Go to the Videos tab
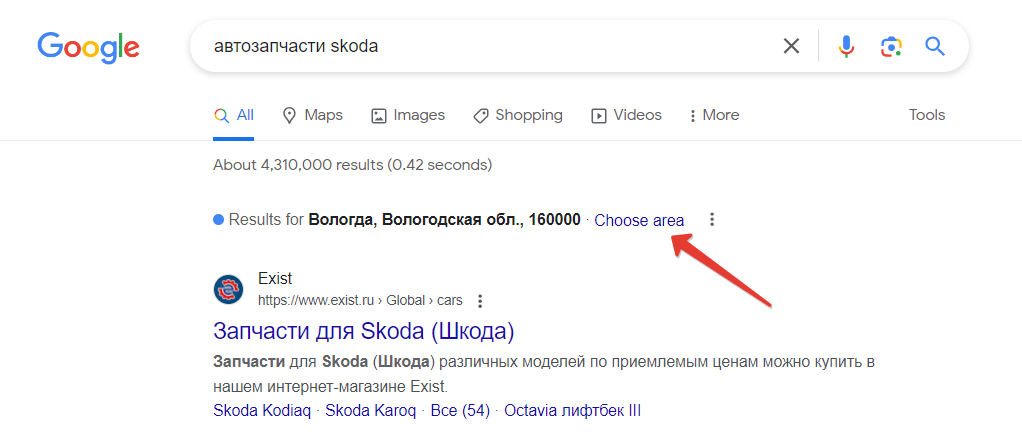Image resolution: width=1022 pixels, height=437 pixels. tap(626, 115)
